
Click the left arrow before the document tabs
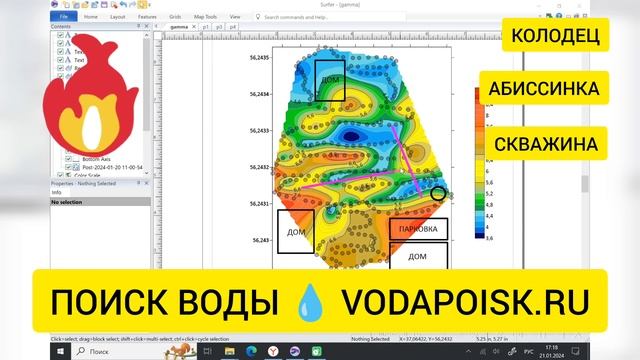click(x=156, y=27)
